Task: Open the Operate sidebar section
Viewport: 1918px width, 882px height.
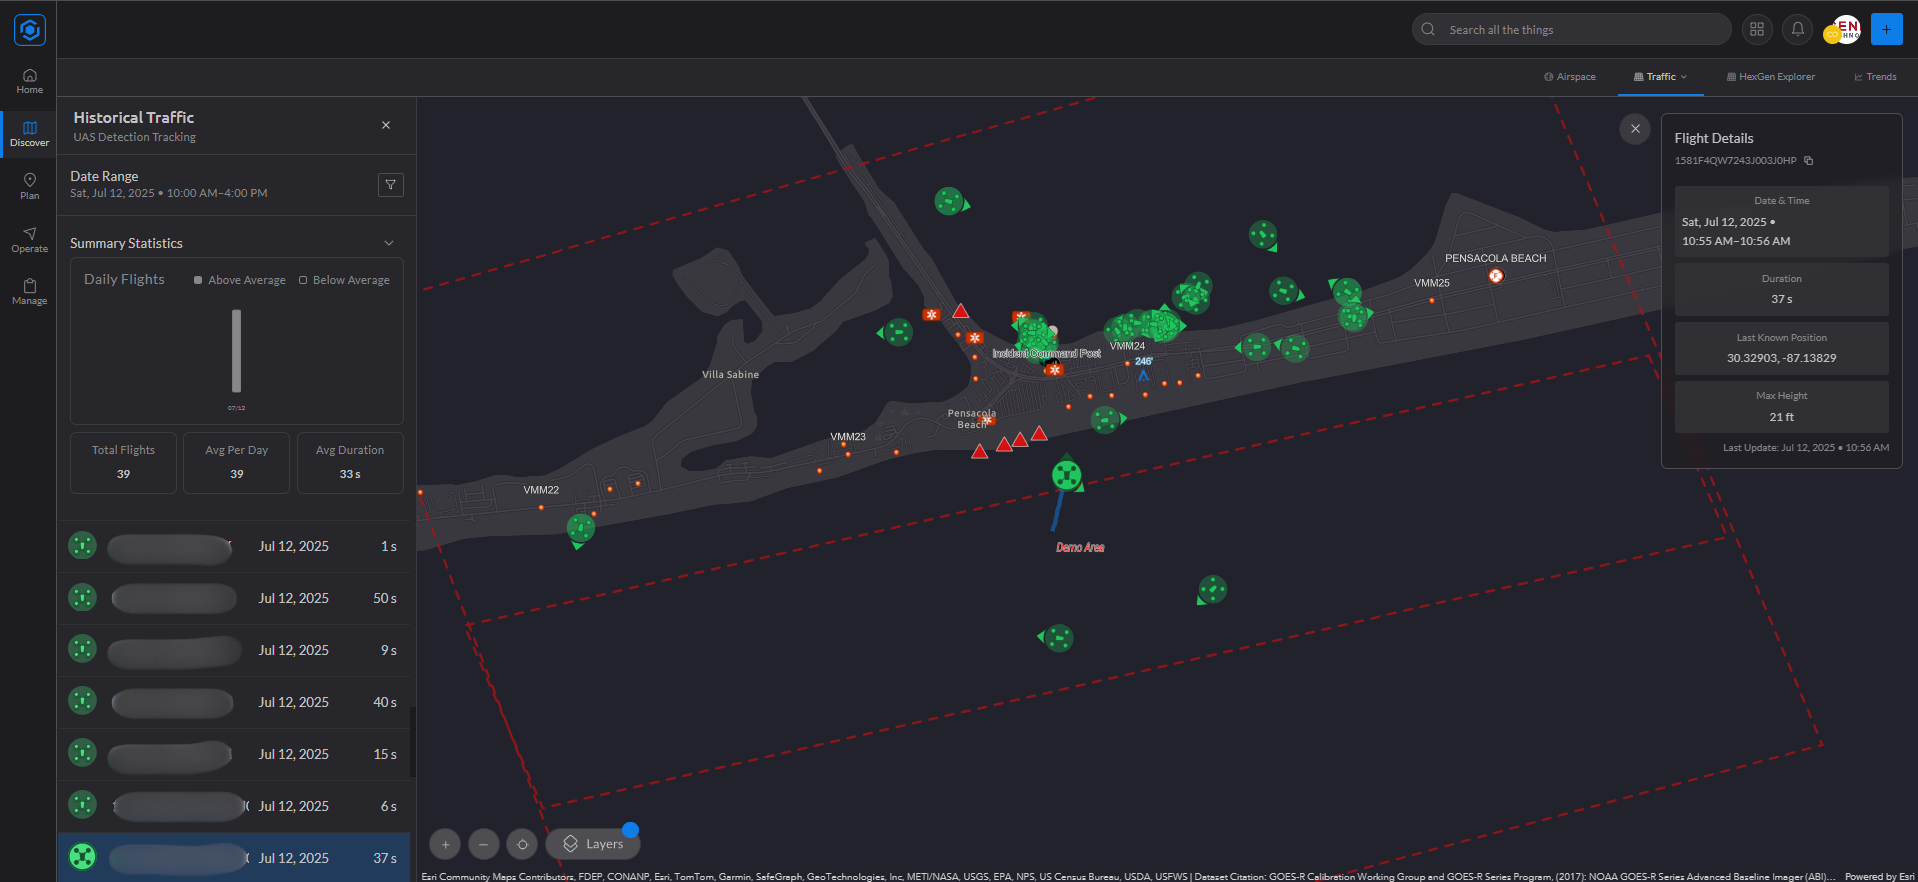Action: tap(29, 239)
